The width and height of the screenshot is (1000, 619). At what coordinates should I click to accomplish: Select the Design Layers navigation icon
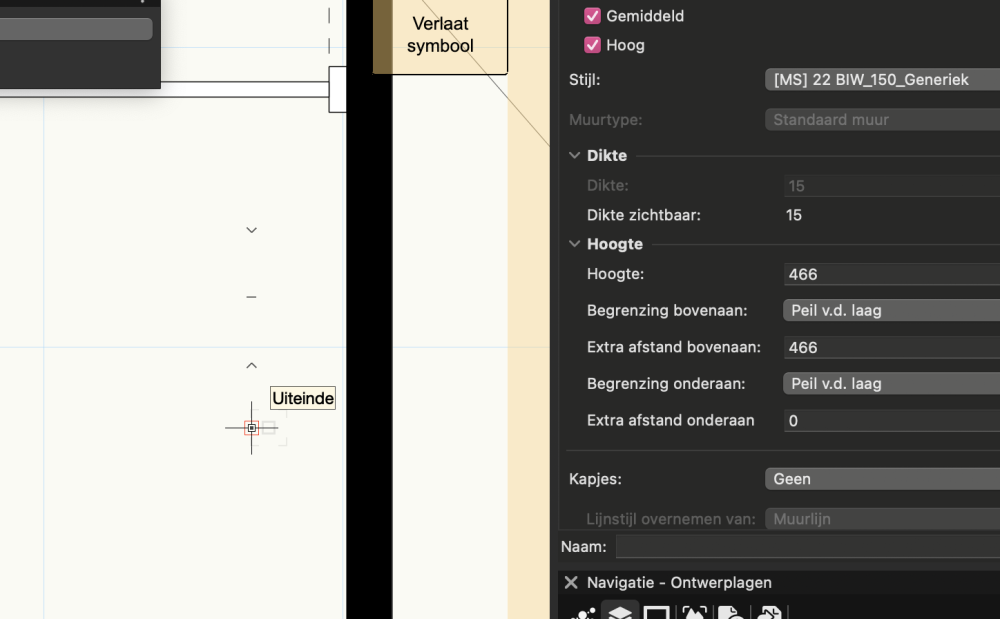620,612
